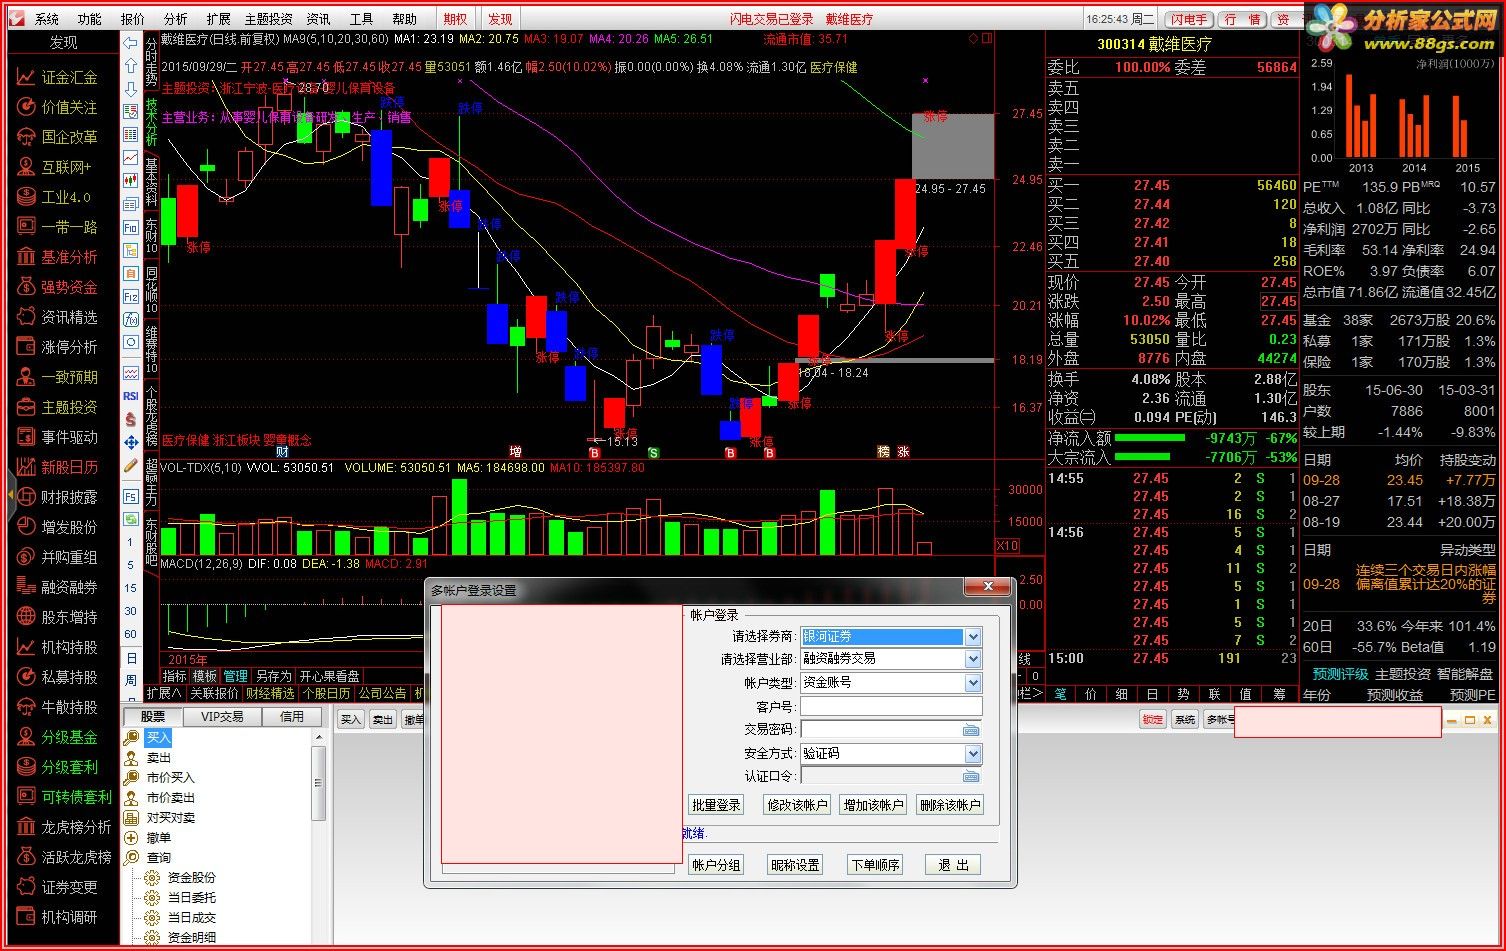The image size is (1506, 951).
Task: Toggle 闪电手 button in top bar
Action: click(x=1190, y=19)
